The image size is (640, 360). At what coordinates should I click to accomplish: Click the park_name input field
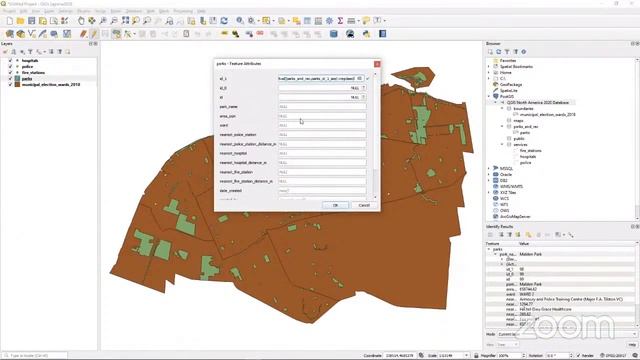(322, 107)
